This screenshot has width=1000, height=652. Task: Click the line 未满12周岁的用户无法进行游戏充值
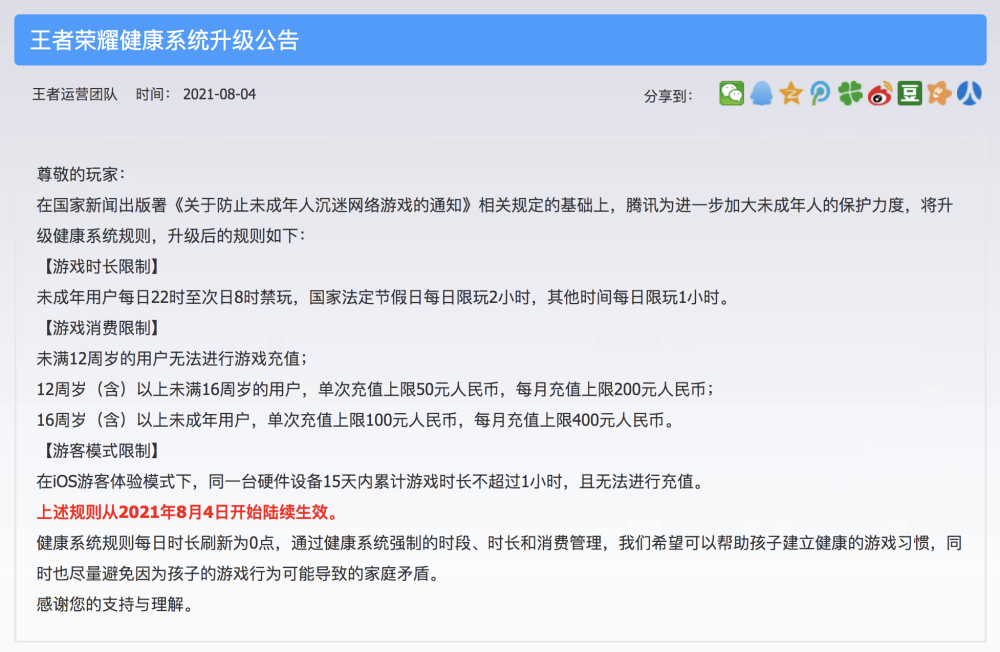click(172, 359)
